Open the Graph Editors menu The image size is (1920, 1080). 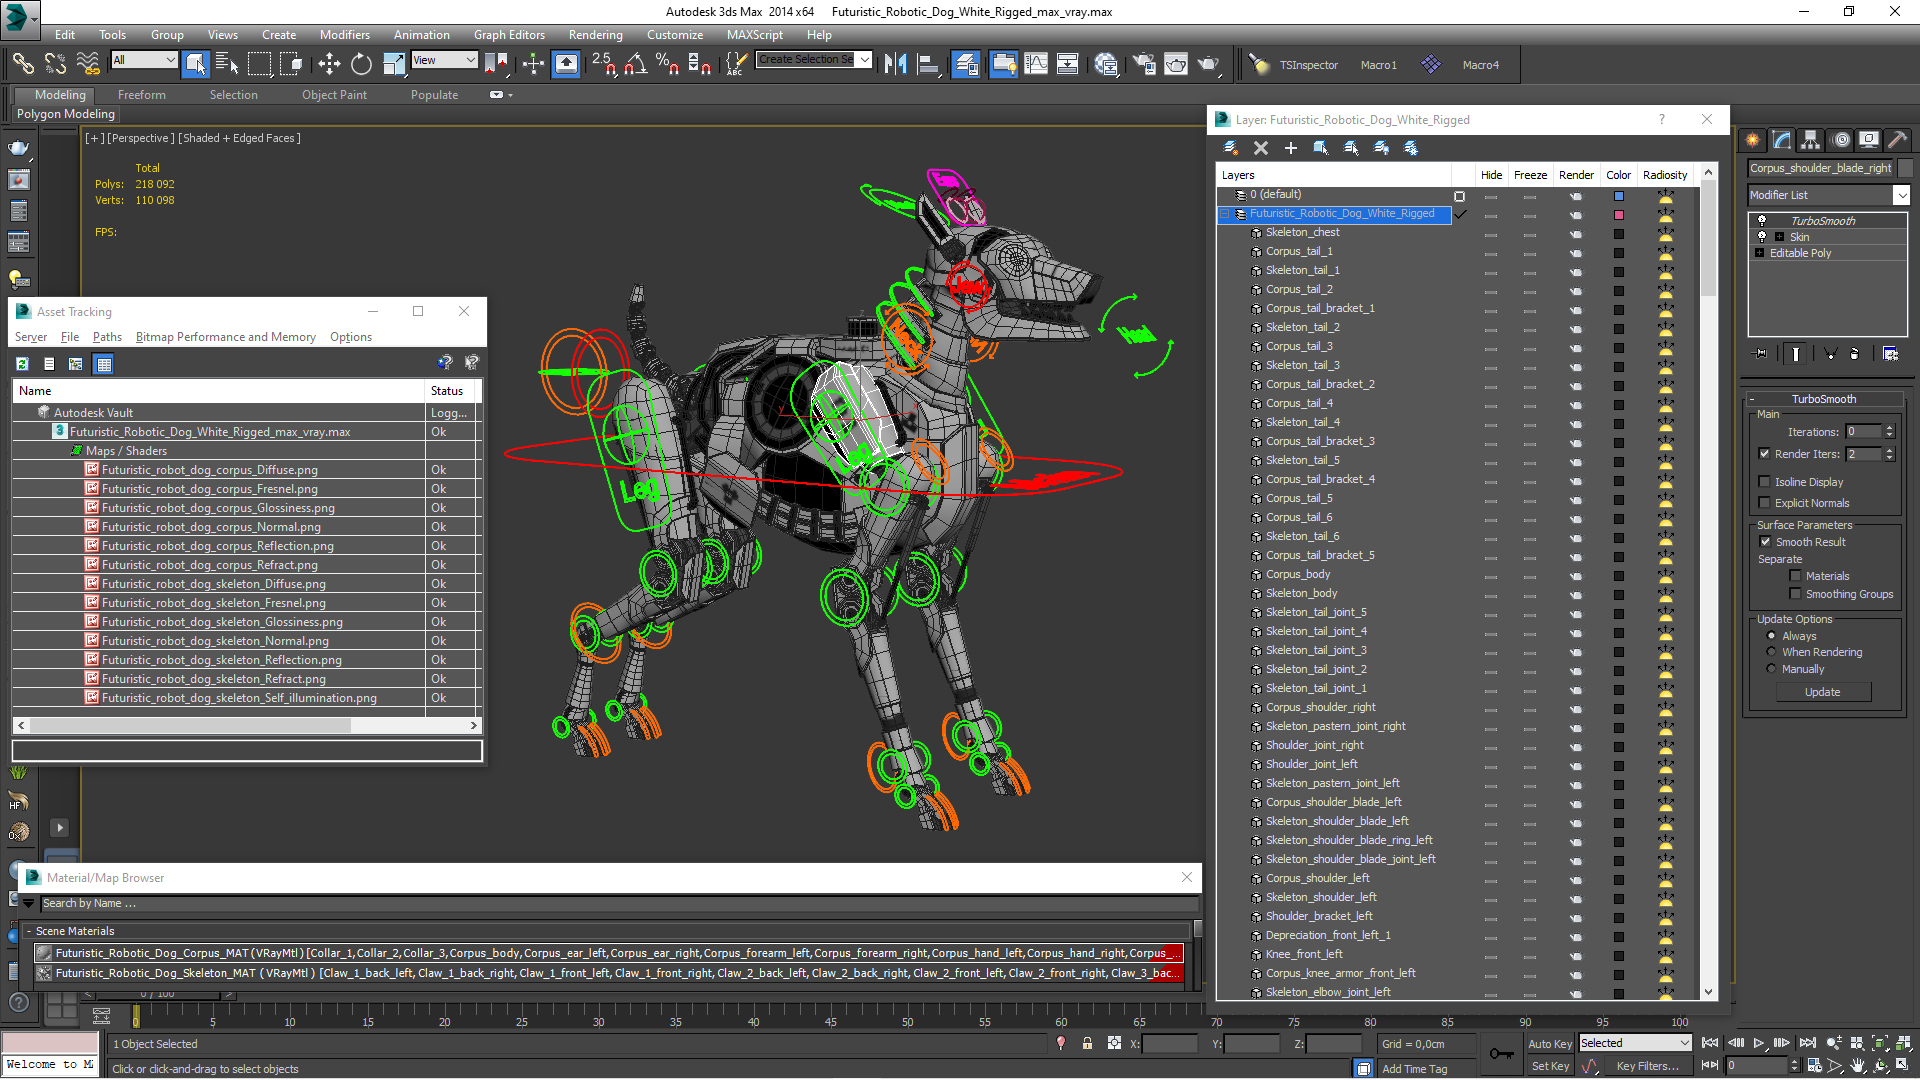click(509, 34)
